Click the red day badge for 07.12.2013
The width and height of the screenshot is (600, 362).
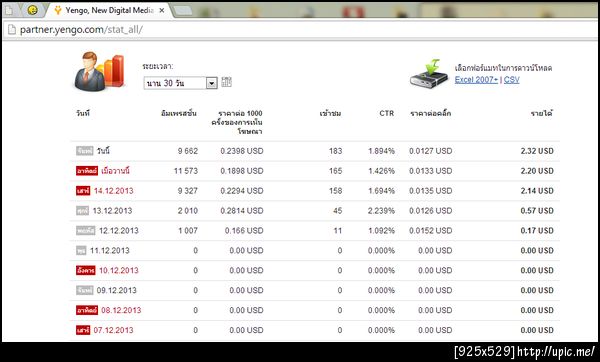tap(83, 330)
